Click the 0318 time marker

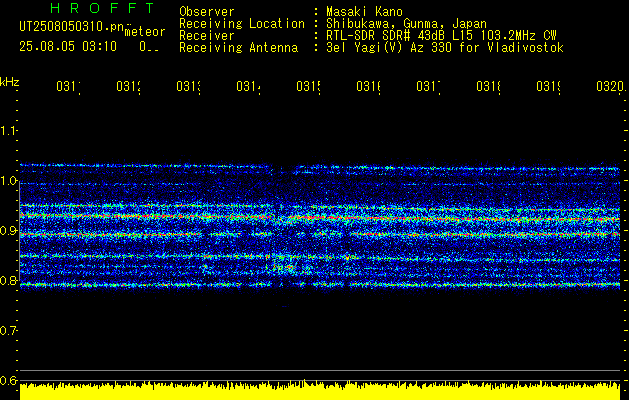[489, 86]
